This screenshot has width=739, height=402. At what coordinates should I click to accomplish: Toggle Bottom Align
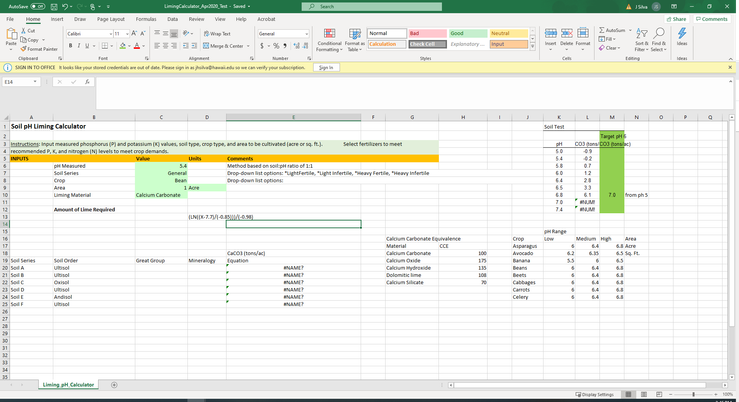click(174, 33)
